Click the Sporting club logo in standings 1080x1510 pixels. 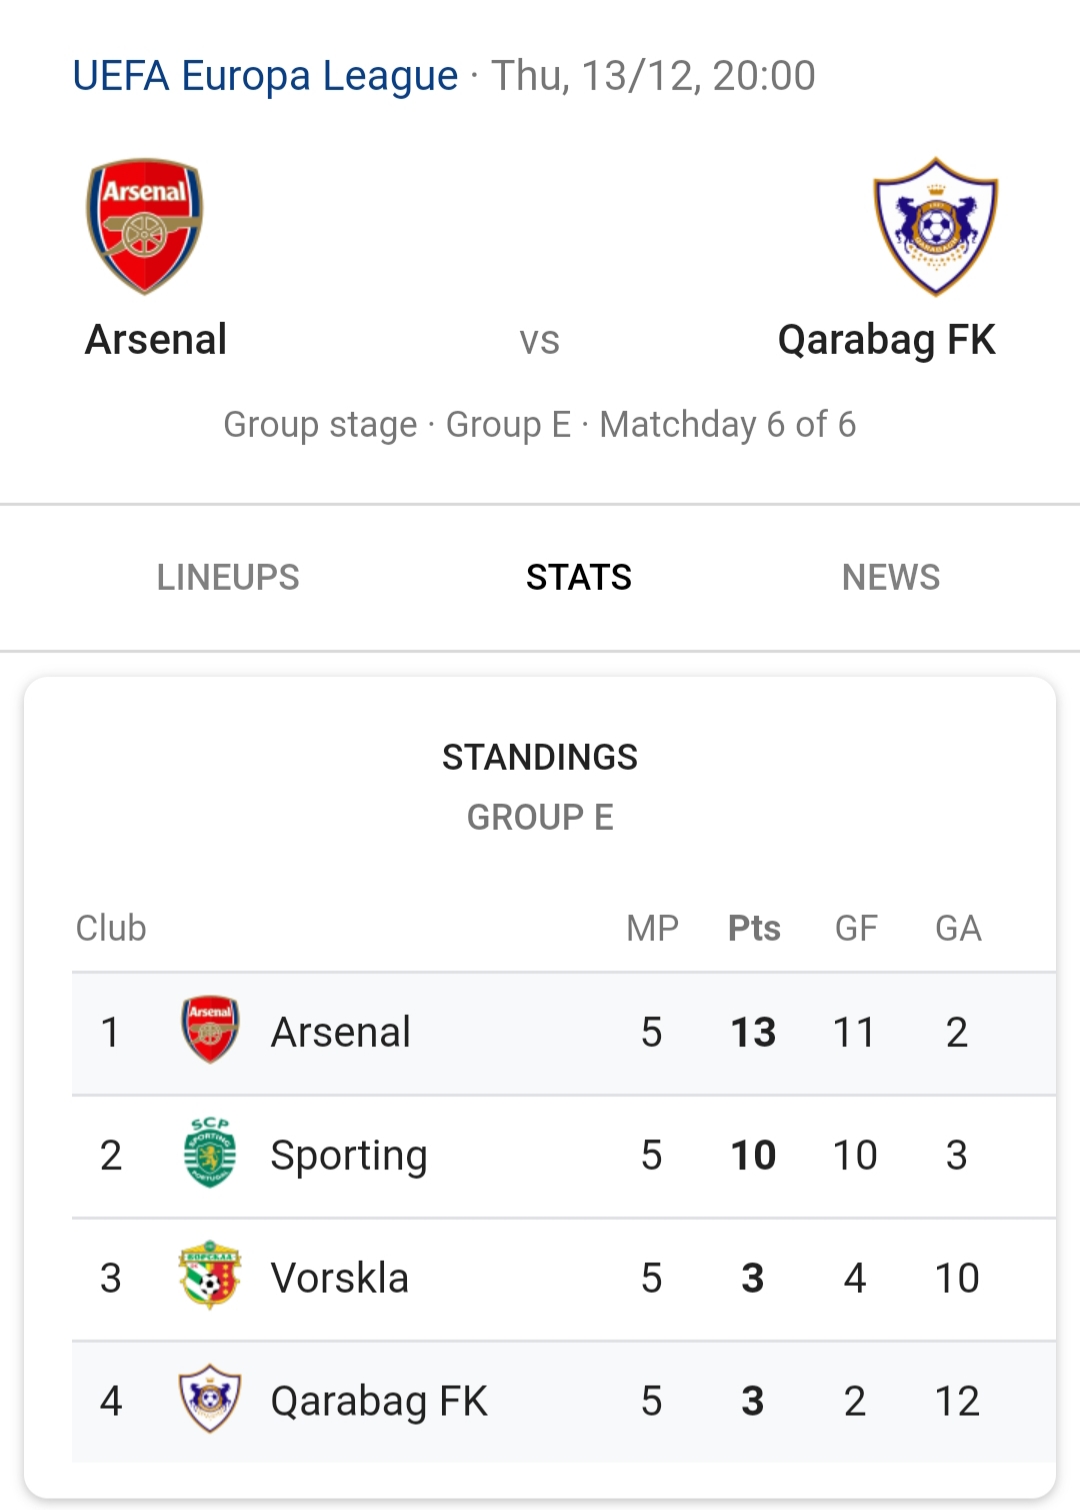210,1153
